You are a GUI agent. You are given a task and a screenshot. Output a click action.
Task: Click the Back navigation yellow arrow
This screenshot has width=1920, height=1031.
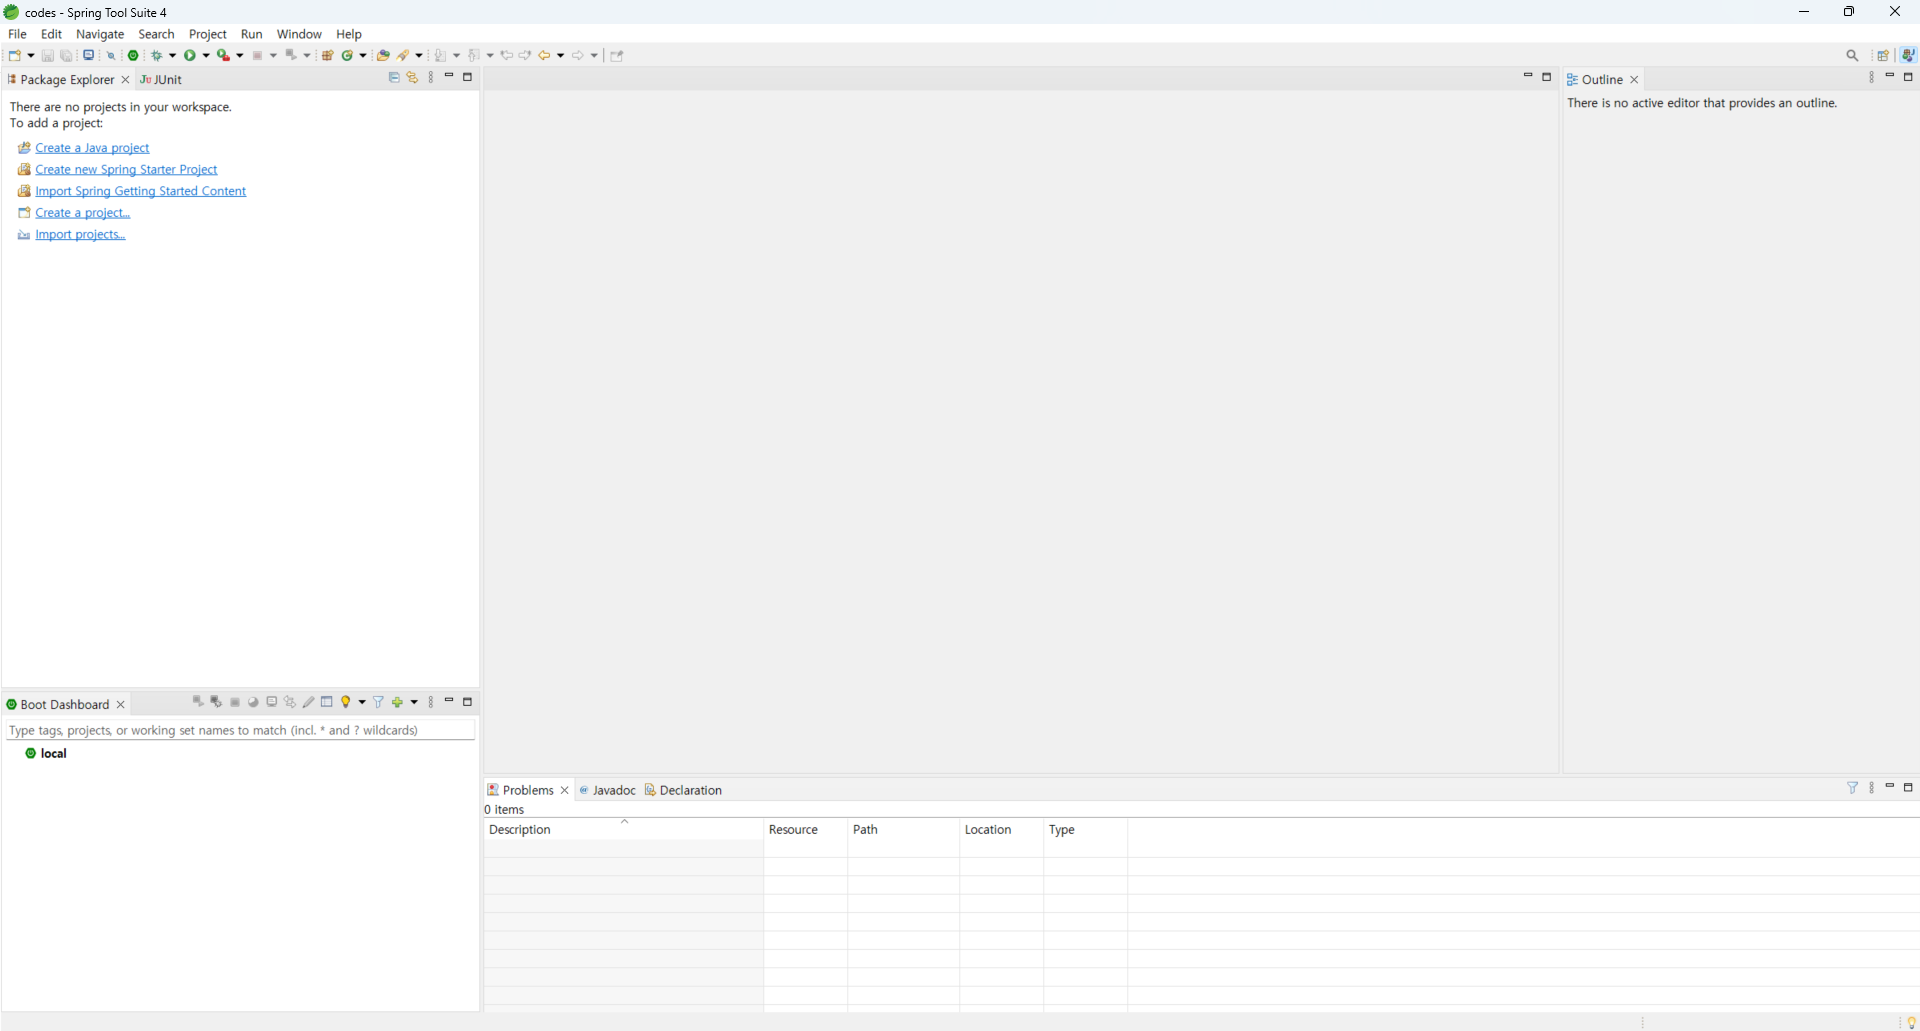tap(545, 56)
